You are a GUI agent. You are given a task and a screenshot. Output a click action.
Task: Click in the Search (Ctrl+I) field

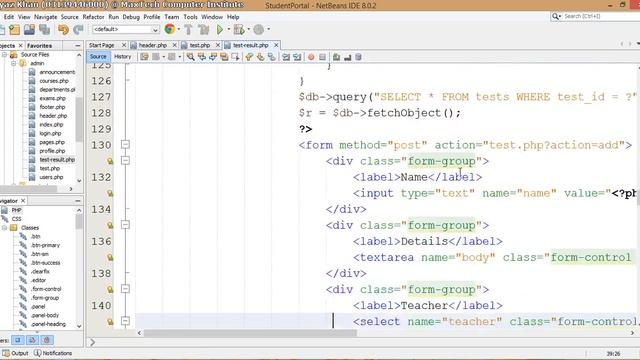(600, 16)
